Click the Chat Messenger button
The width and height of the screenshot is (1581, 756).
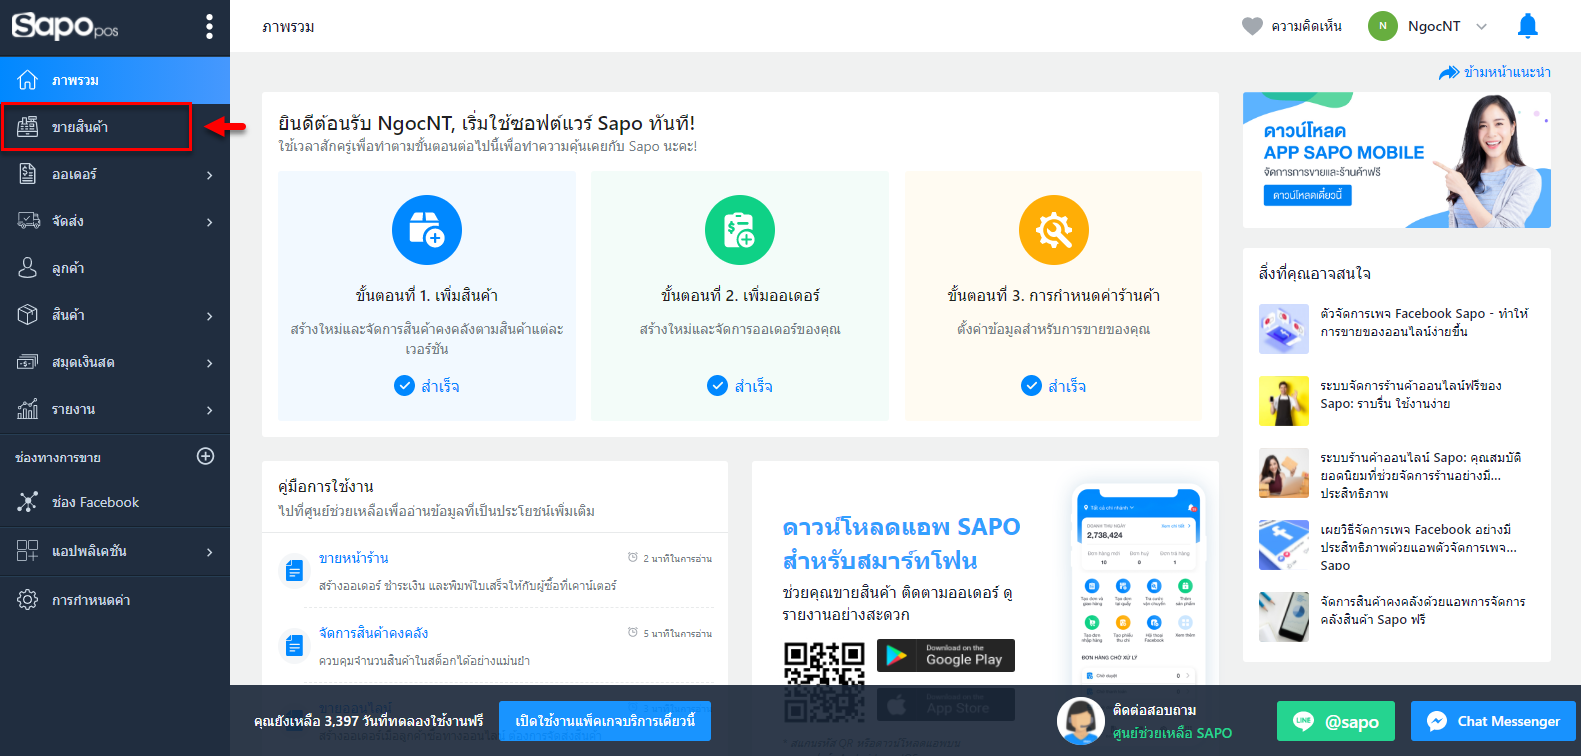[x=1493, y=721]
